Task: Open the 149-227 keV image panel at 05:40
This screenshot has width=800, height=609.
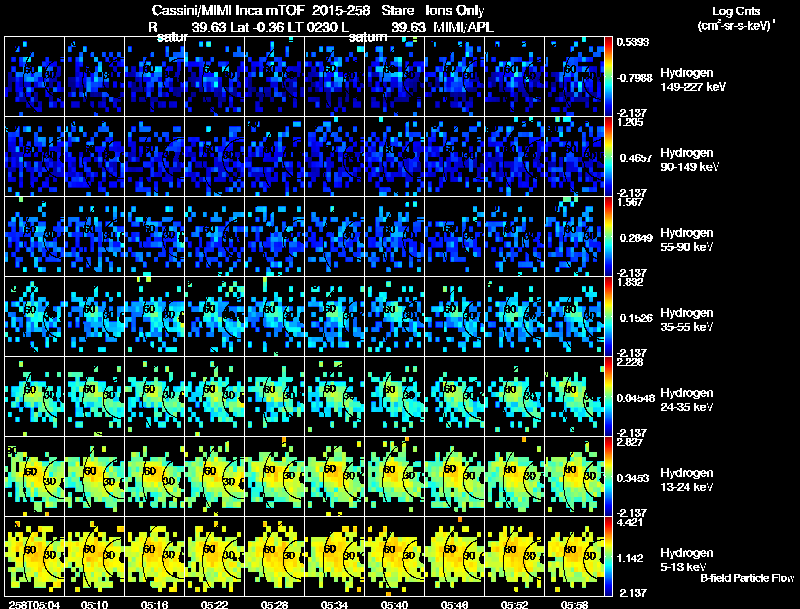Action: click(394, 76)
